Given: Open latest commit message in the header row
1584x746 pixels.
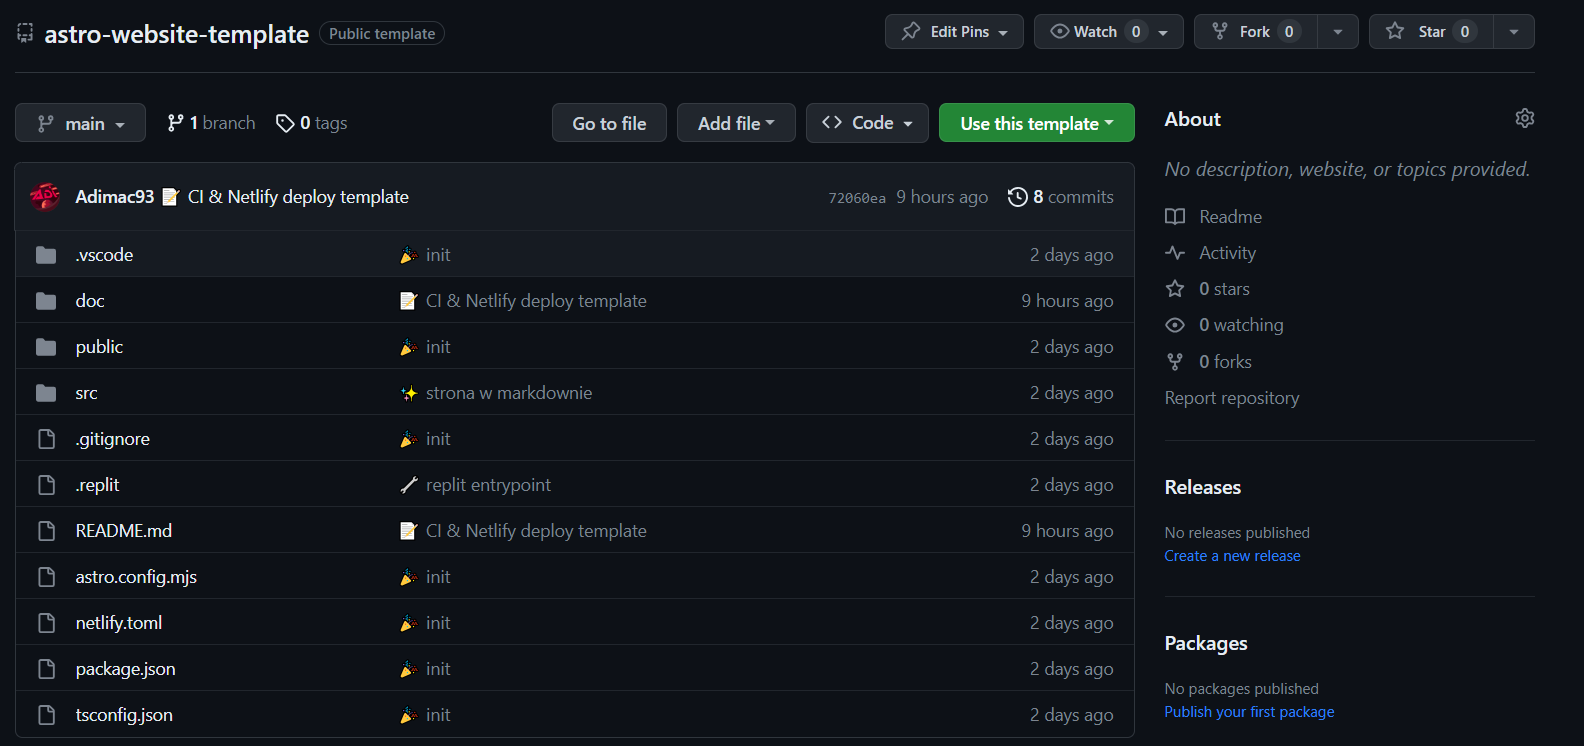Looking at the screenshot, I should pos(298,197).
